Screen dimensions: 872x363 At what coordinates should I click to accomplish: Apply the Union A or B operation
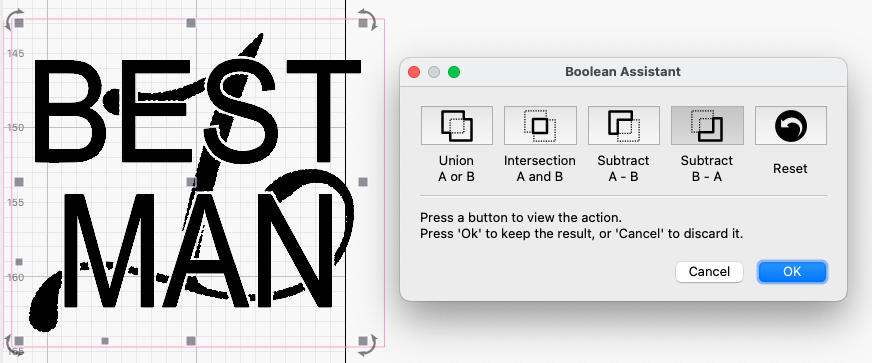click(457, 126)
